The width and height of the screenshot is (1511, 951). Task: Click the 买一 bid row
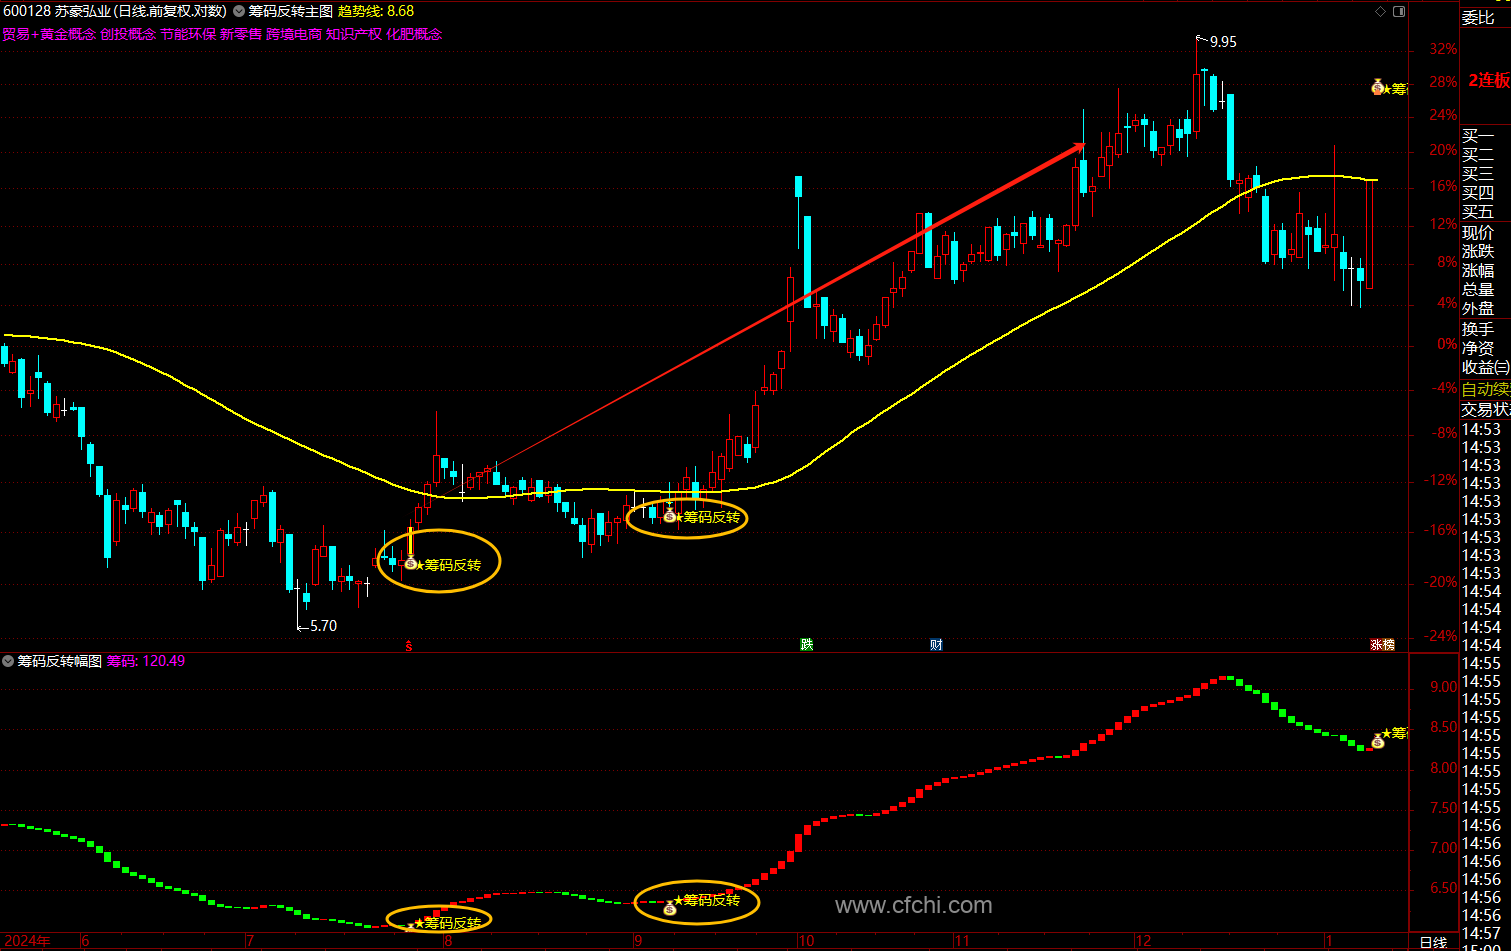coord(1478,135)
